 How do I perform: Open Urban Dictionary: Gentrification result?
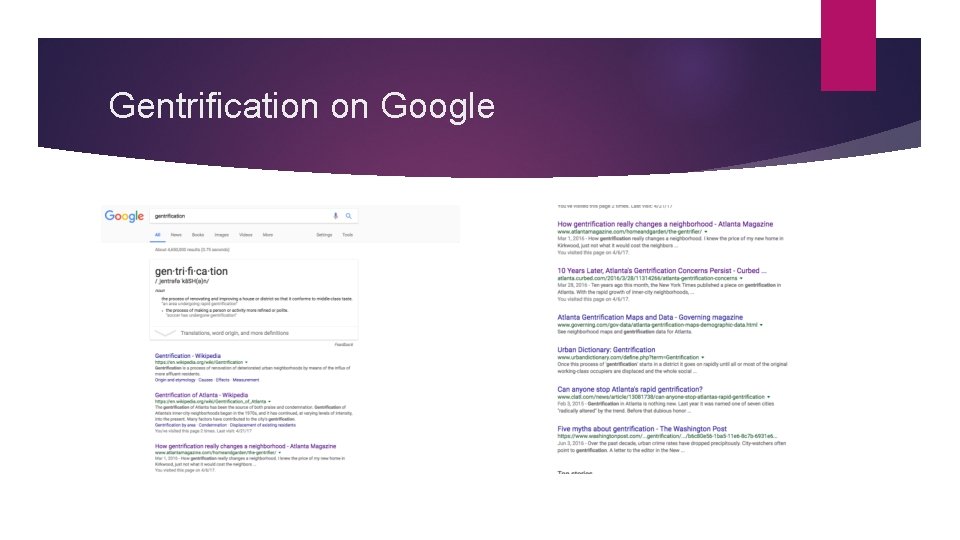(606, 350)
